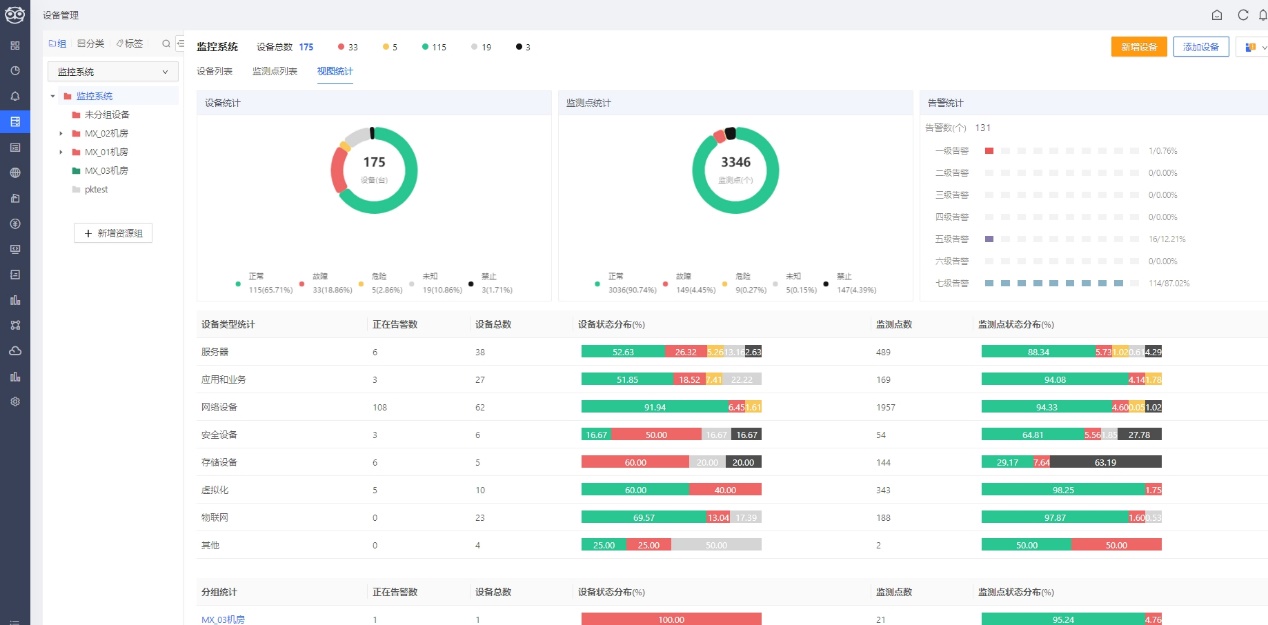Click the refresh icon in top bar
The width and height of the screenshot is (1268, 625).
coord(1243,15)
